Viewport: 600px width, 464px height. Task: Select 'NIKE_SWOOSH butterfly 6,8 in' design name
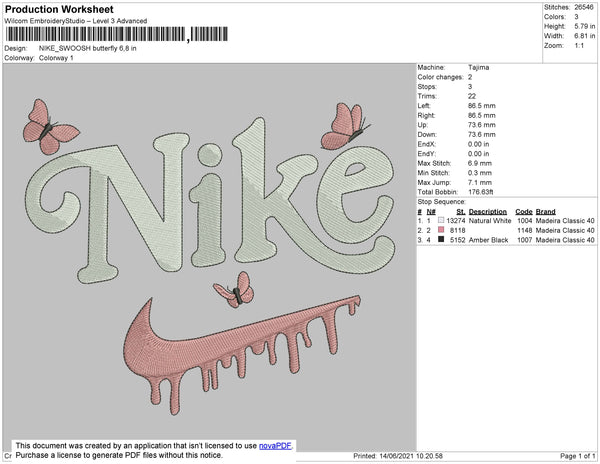[88, 49]
